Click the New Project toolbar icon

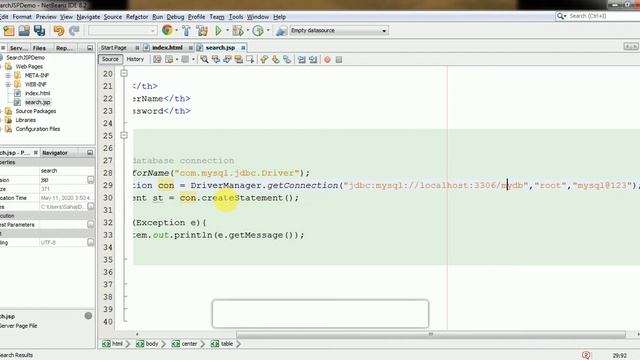pyautogui.click(x=9, y=31)
